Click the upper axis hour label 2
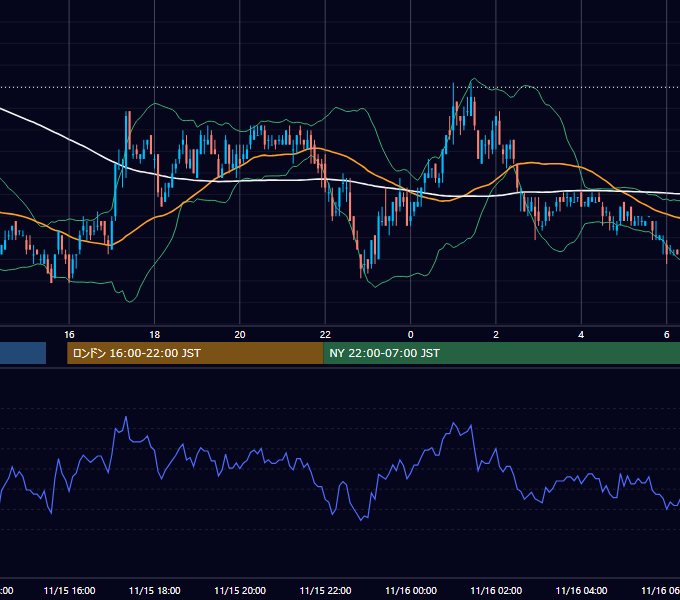680x600 pixels. pos(496,335)
